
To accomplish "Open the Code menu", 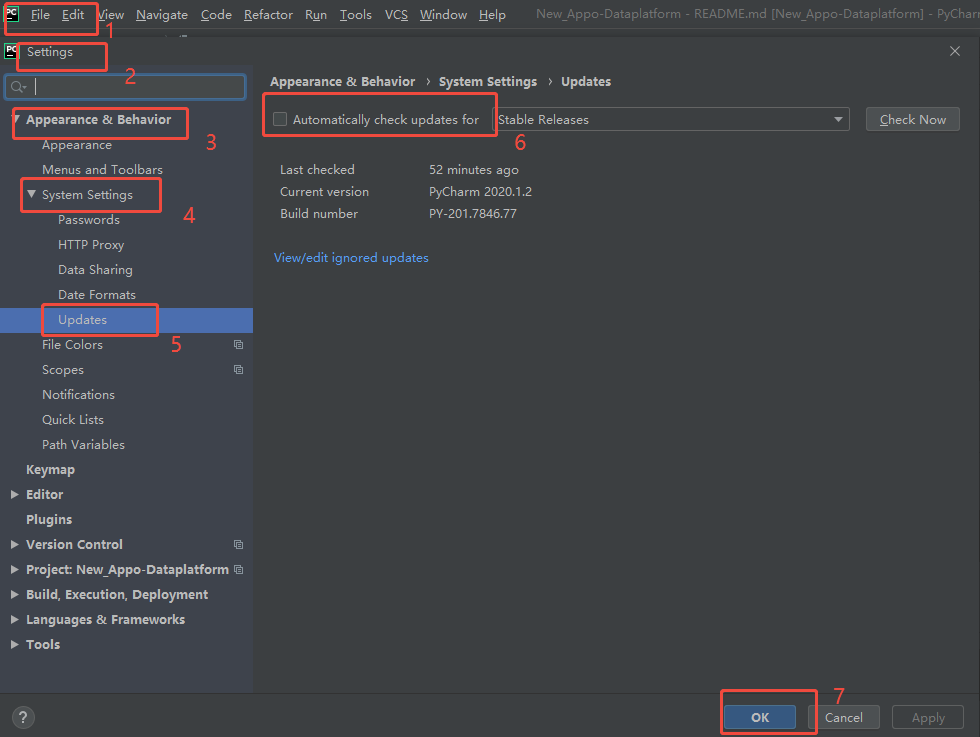I will coord(216,14).
